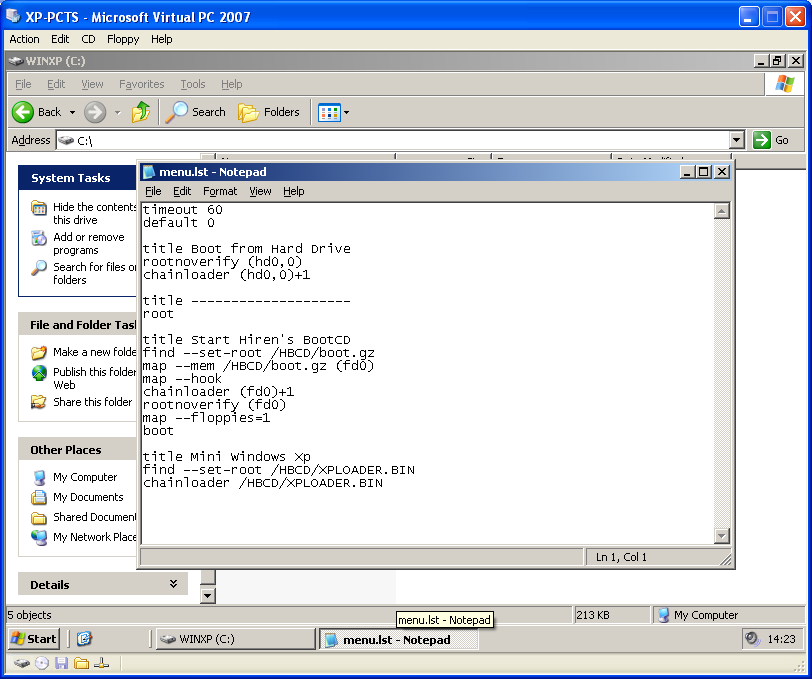Open Virtual PC Edit menu
812x679 pixels.
coord(60,39)
